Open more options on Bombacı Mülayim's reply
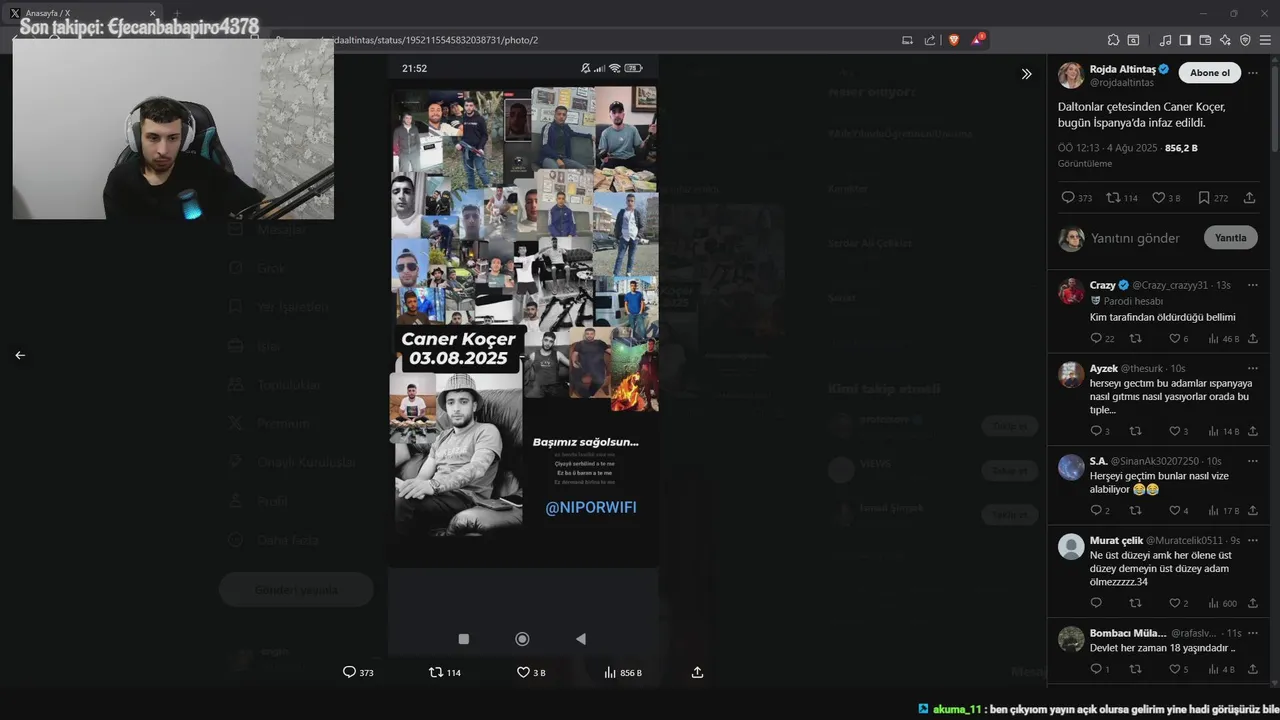The image size is (1280, 720). [x=1252, y=633]
